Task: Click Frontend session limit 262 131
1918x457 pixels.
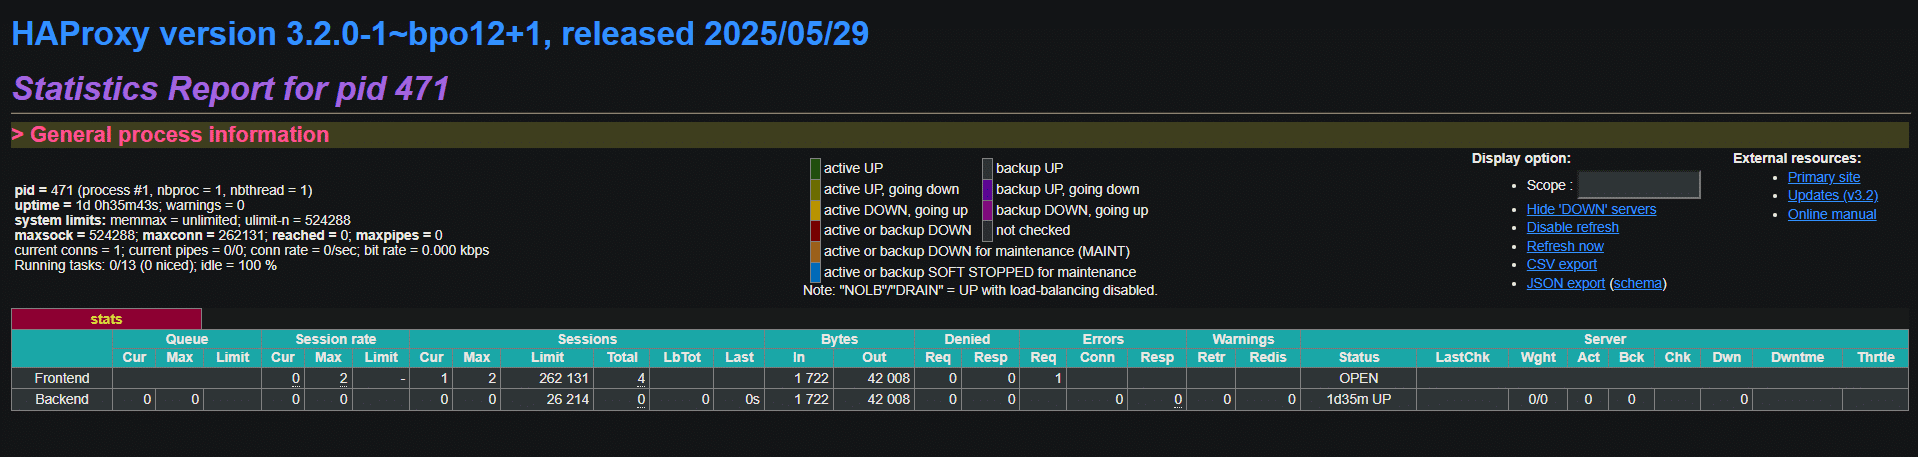Action: pyautogui.click(x=564, y=378)
